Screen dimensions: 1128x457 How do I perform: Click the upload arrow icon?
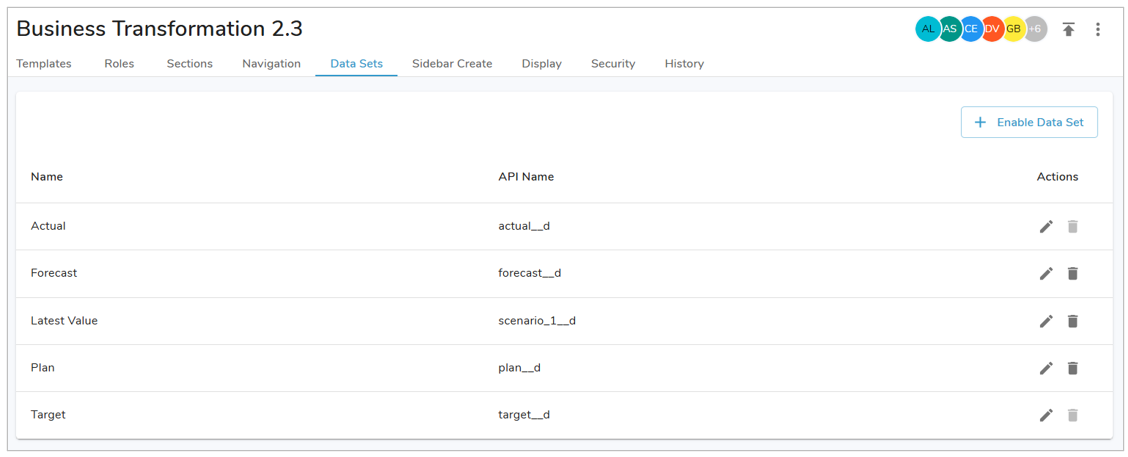pos(1068,30)
